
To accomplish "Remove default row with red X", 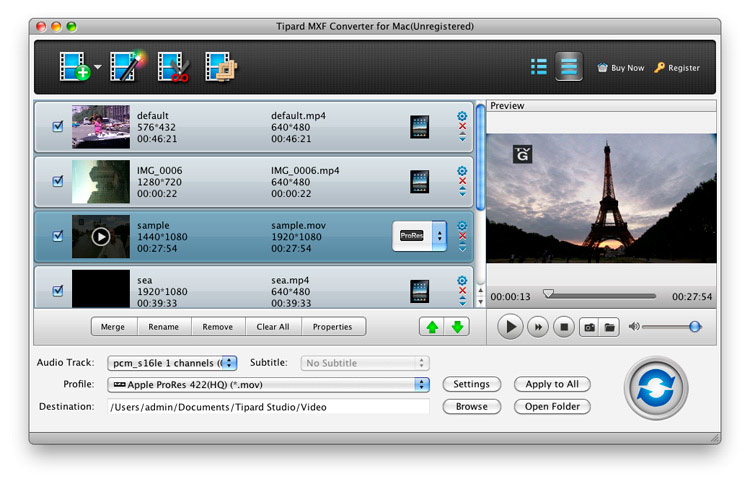I will point(463,126).
